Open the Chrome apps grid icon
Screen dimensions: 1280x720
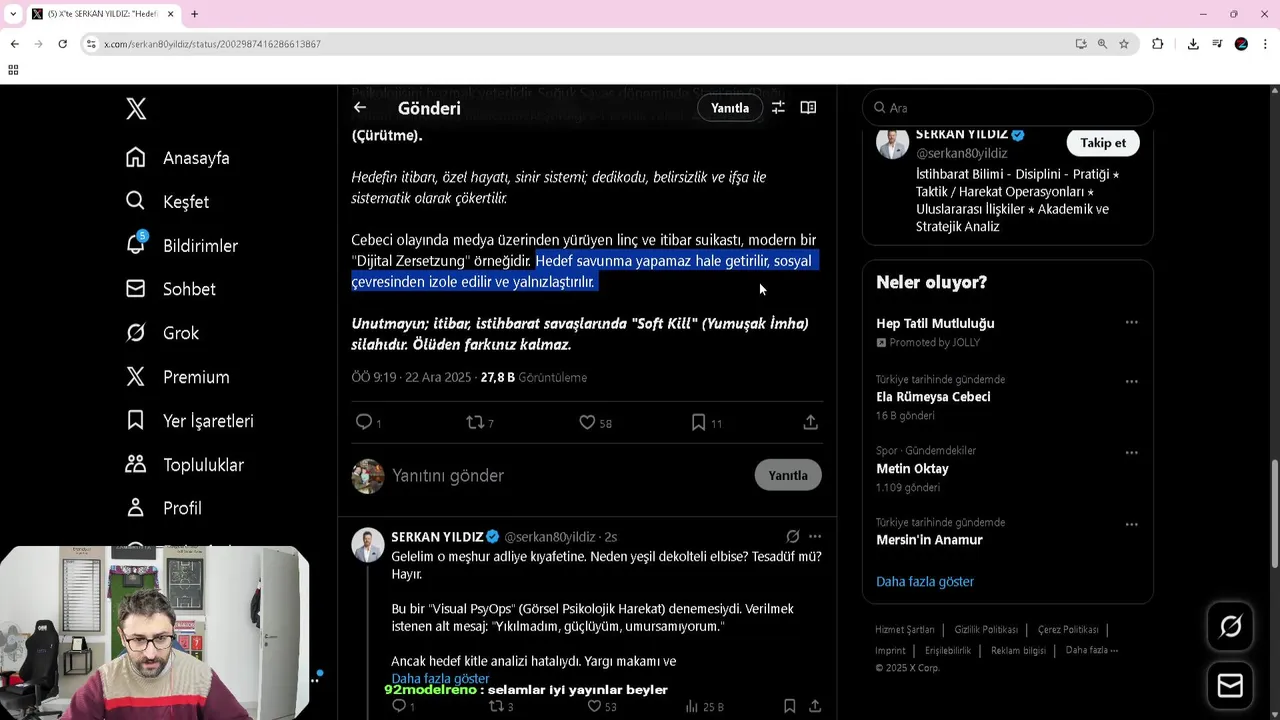pos(13,70)
